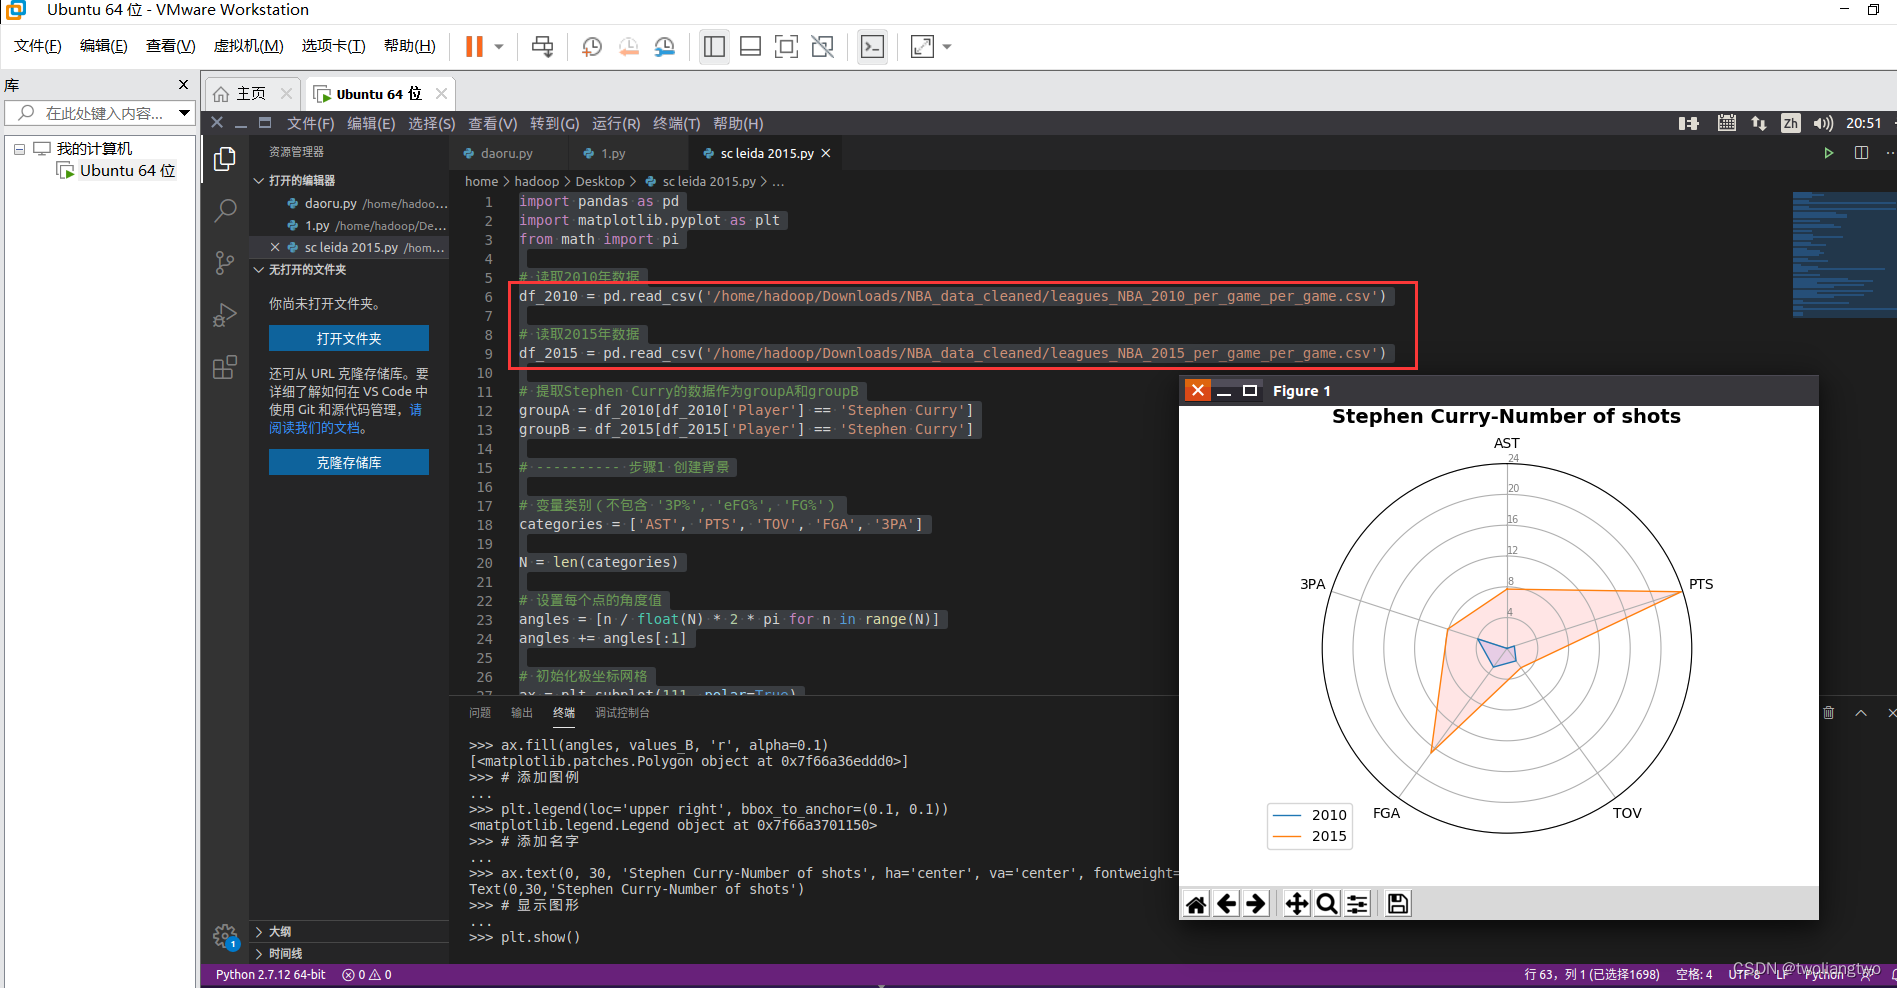This screenshot has height=988, width=1897.
Task: Select the Pan tool in Figure 1 toolbar
Action: pyautogui.click(x=1296, y=903)
